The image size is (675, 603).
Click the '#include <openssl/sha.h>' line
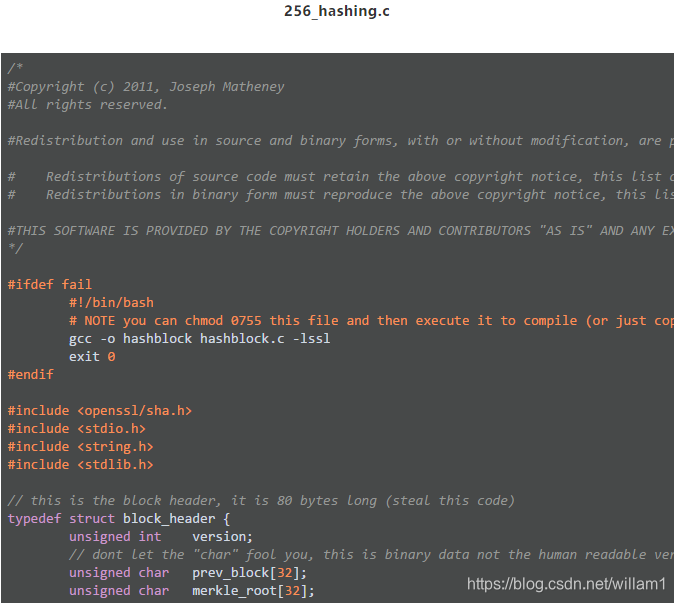point(99,411)
